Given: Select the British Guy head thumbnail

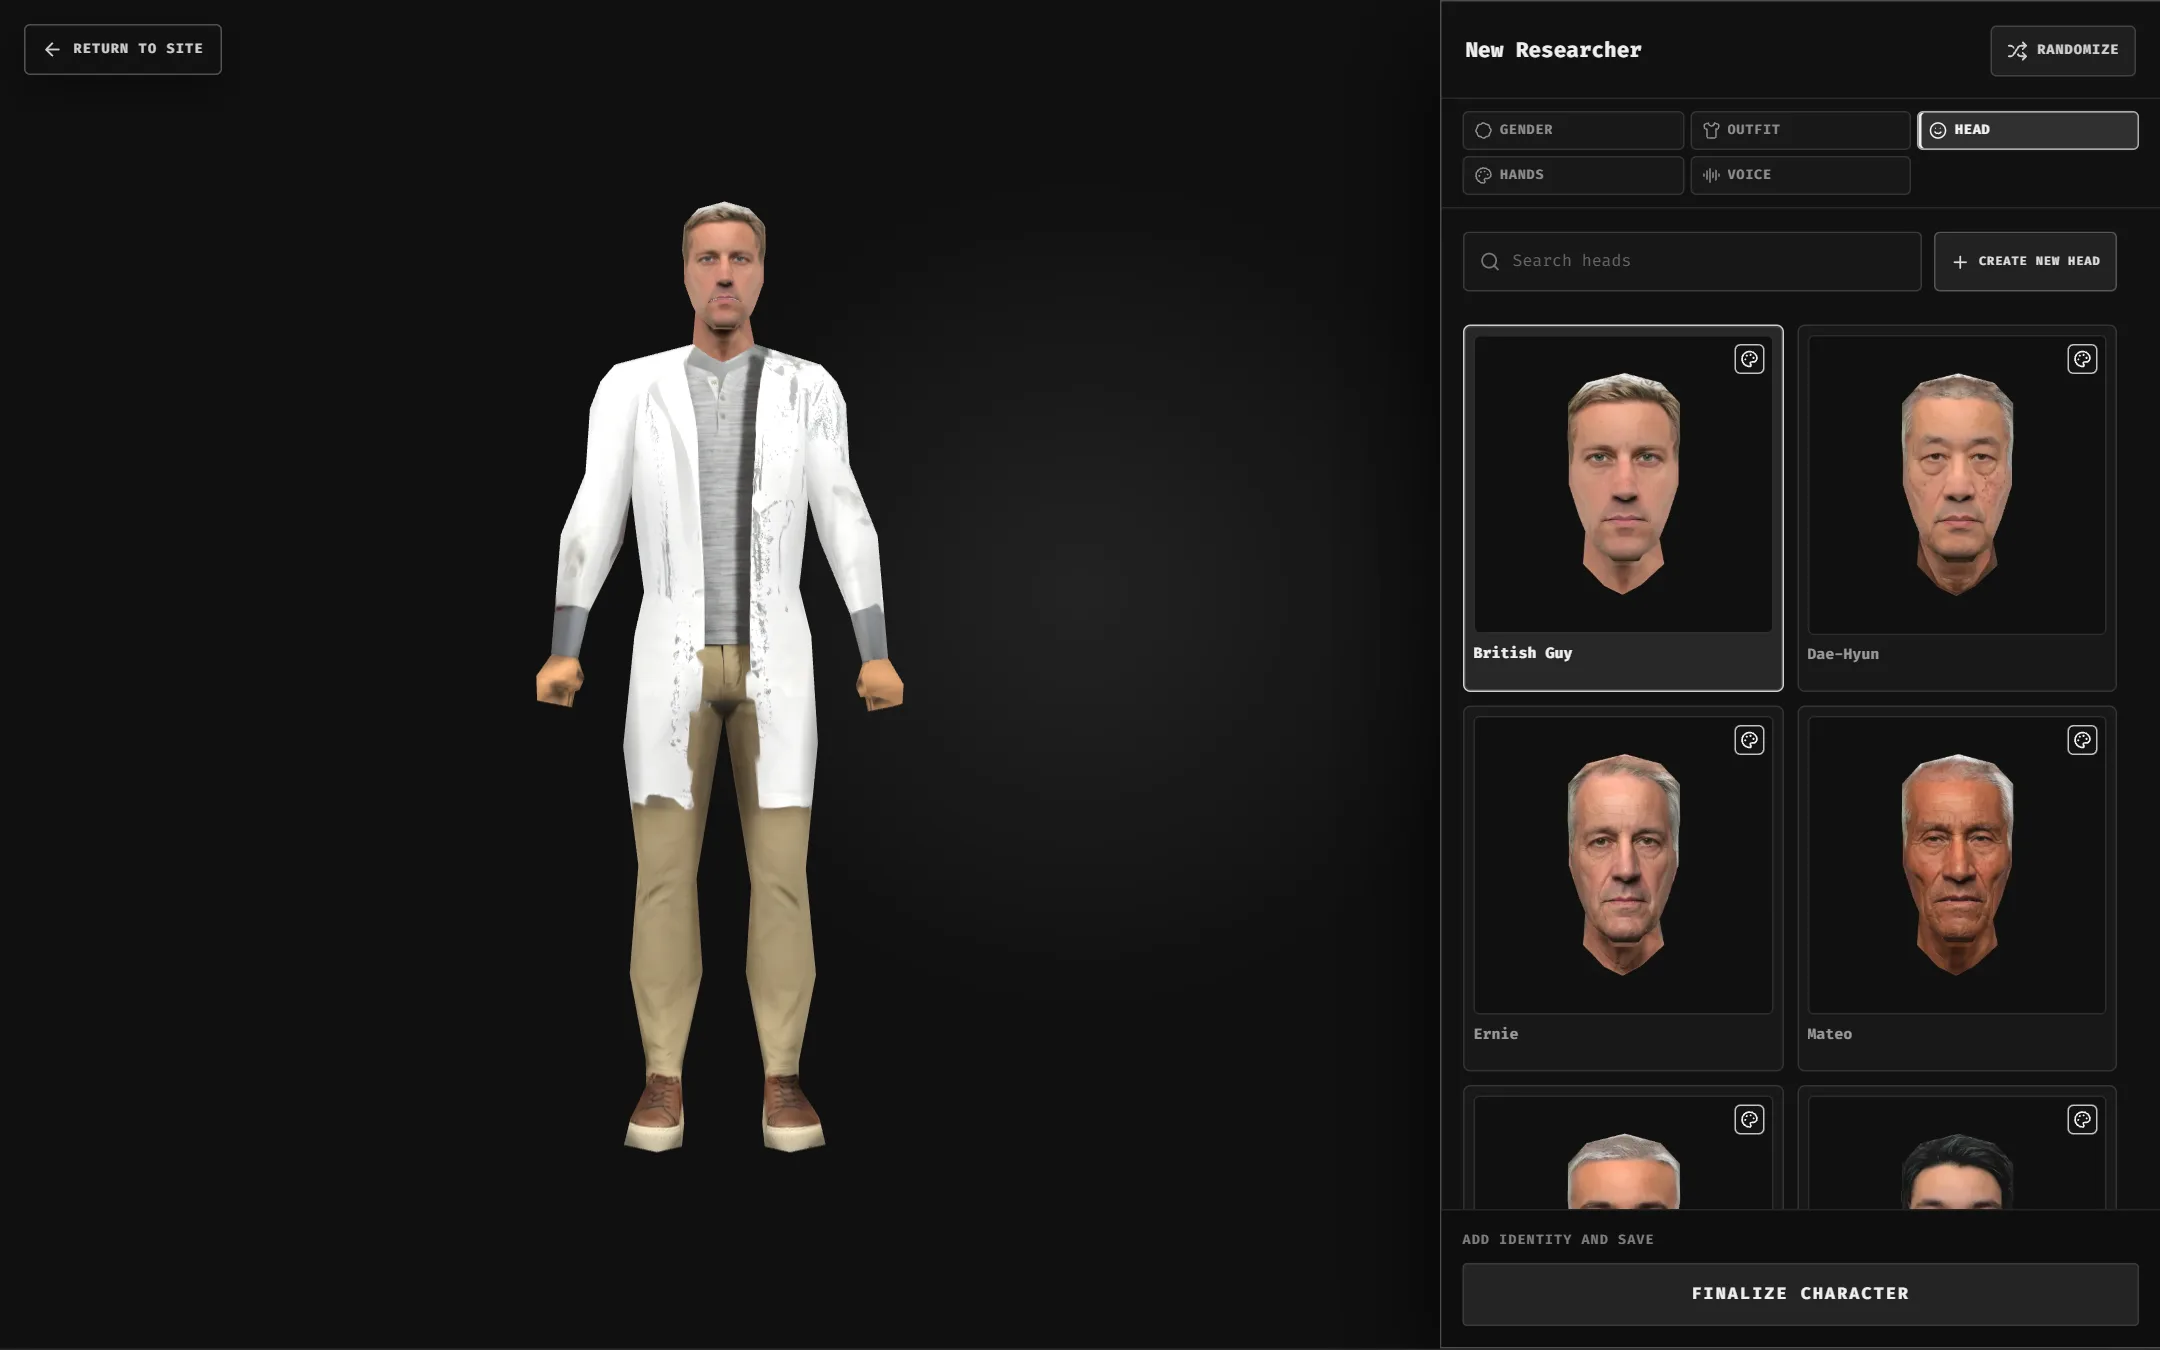Looking at the screenshot, I should point(1623,484).
